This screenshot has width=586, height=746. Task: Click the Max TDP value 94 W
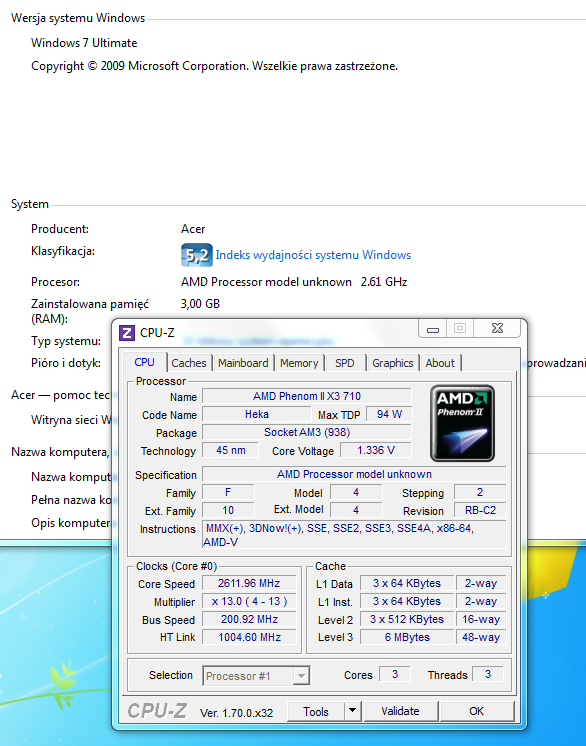click(389, 414)
